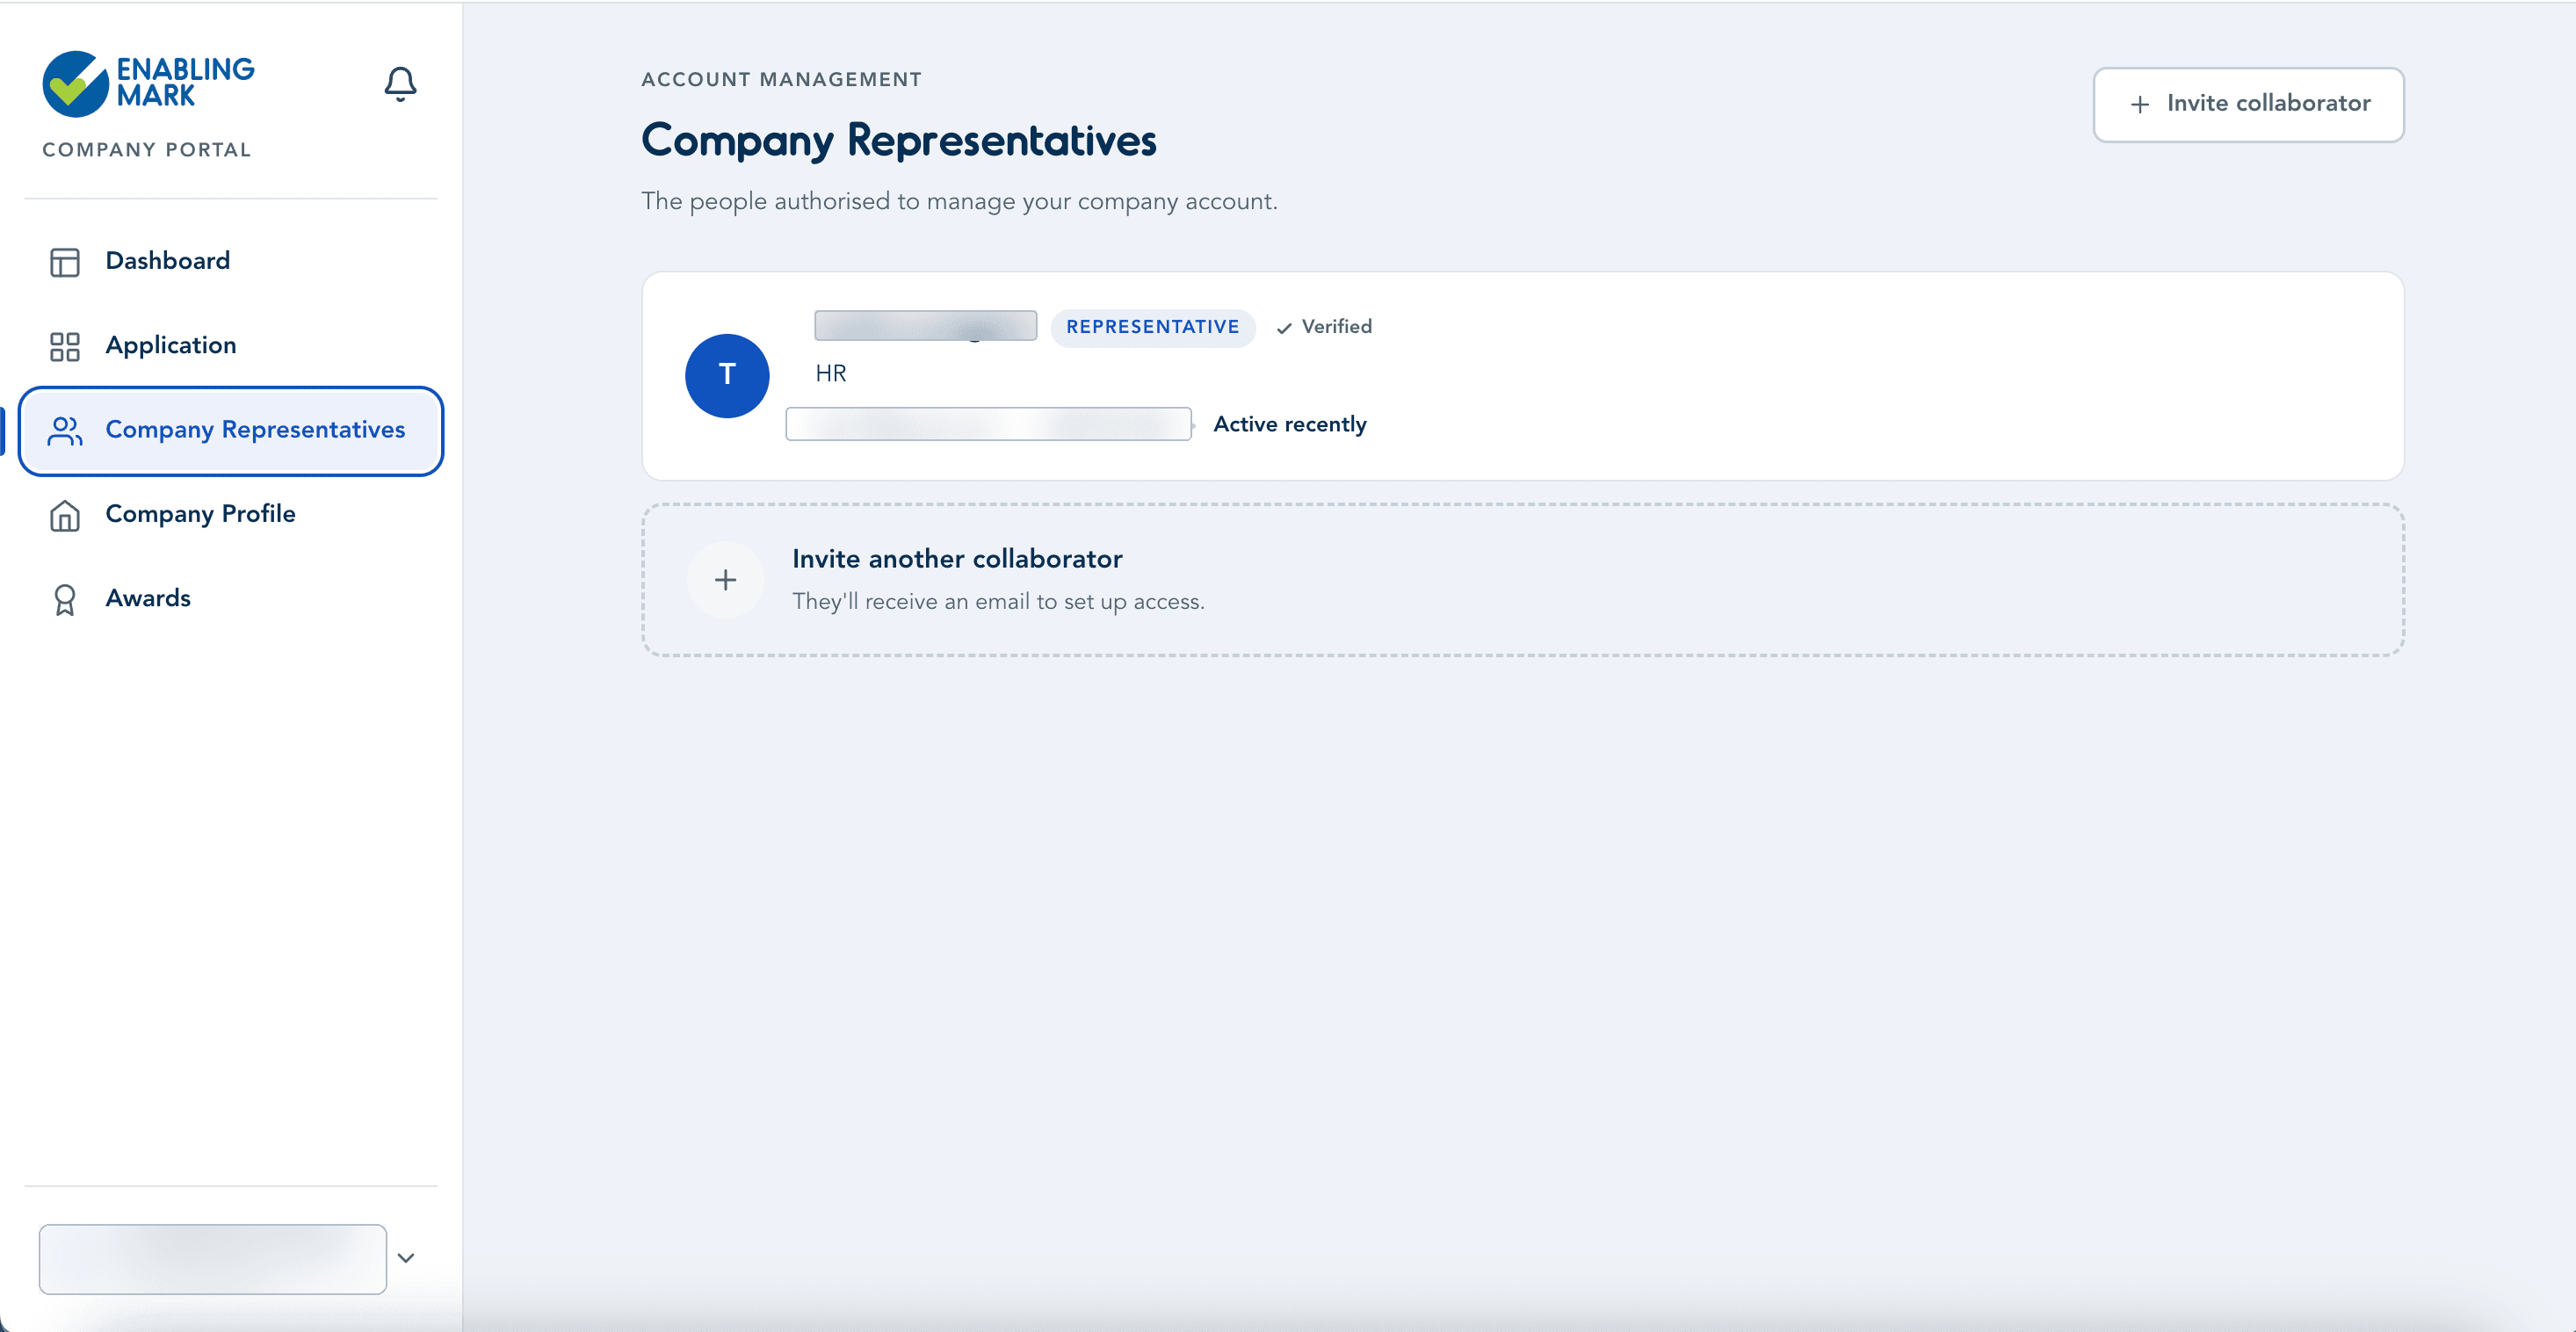Screen dimensions: 2576x1332
Task: Select Company Profile in sidebar
Action: click(x=231, y=514)
